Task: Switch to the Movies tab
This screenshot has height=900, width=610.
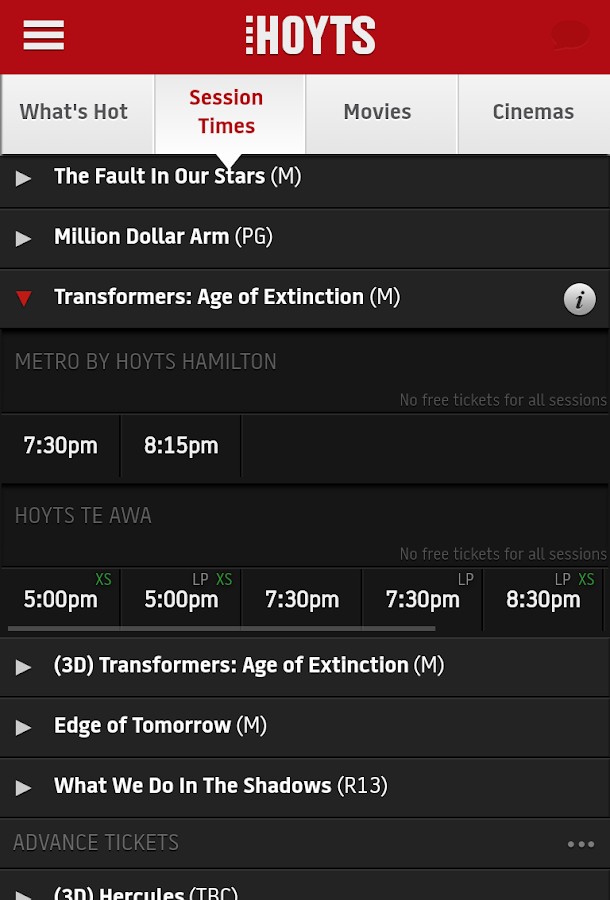Action: (x=378, y=112)
